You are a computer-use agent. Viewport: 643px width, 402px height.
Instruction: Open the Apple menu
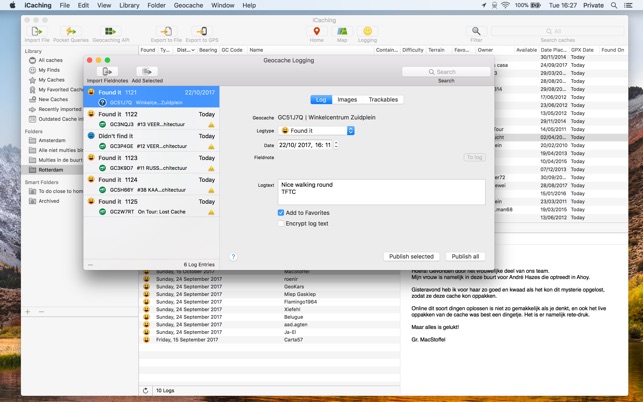tap(12, 5)
